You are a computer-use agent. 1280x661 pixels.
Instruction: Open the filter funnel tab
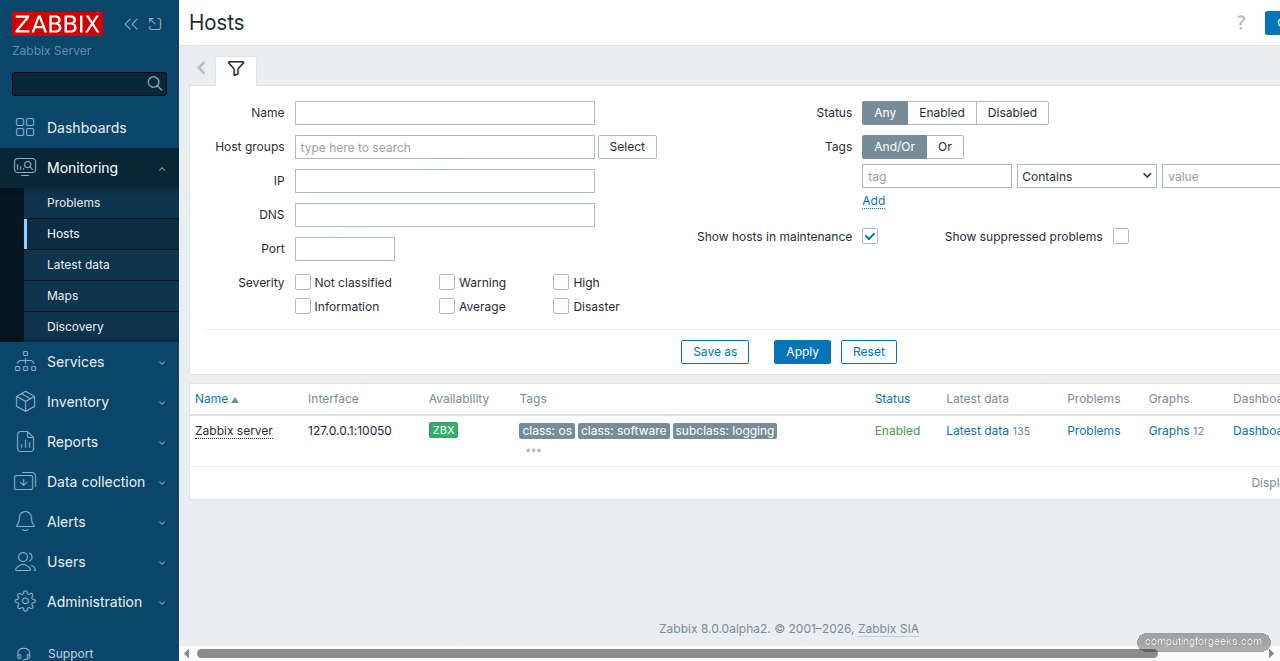(x=236, y=70)
